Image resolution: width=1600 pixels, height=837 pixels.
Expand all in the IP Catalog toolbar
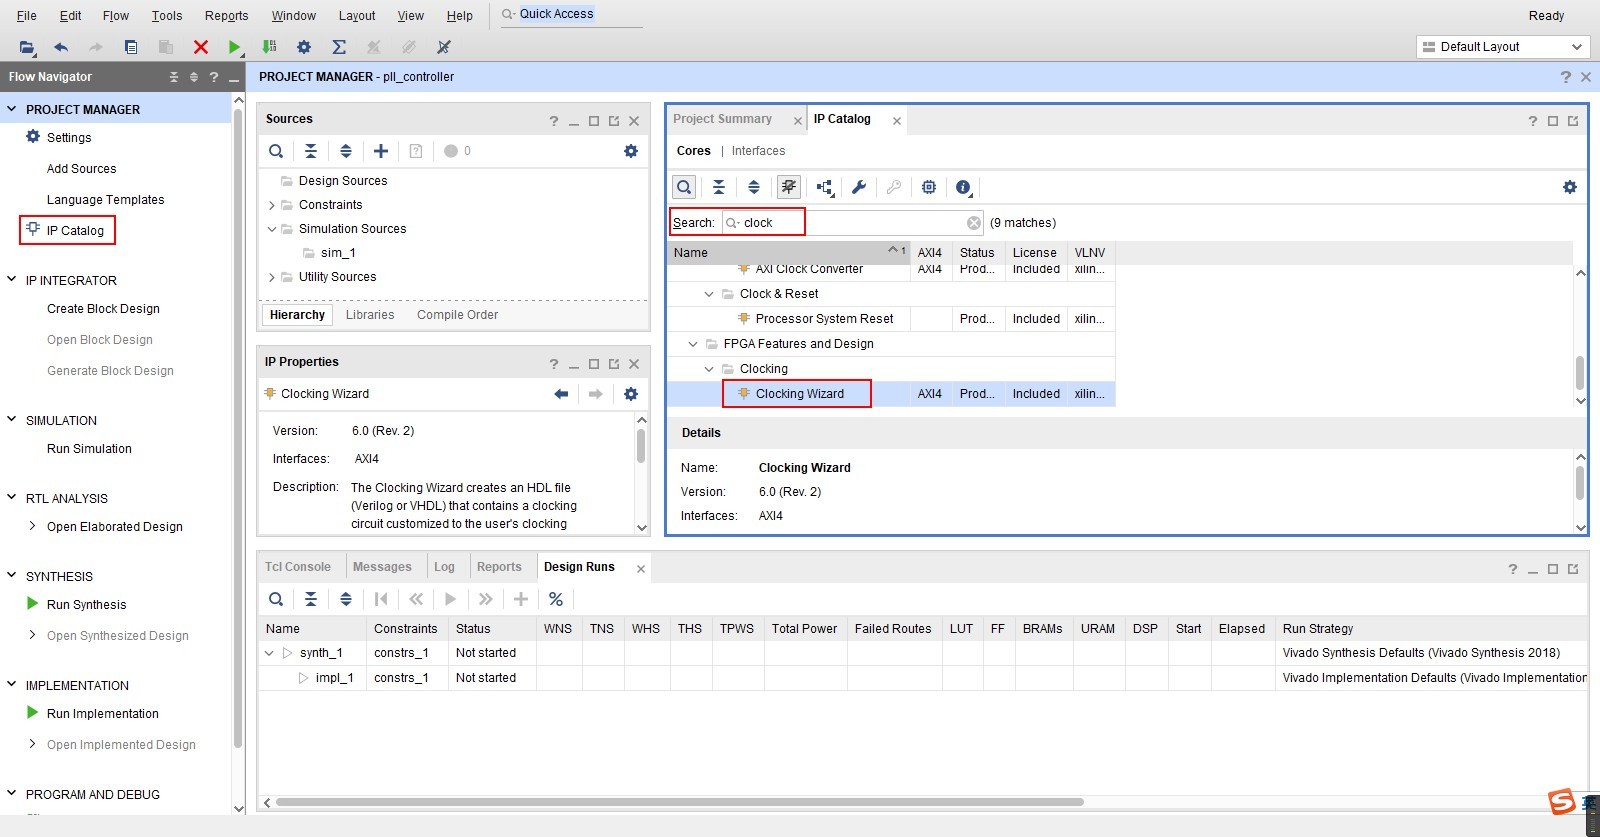(754, 187)
